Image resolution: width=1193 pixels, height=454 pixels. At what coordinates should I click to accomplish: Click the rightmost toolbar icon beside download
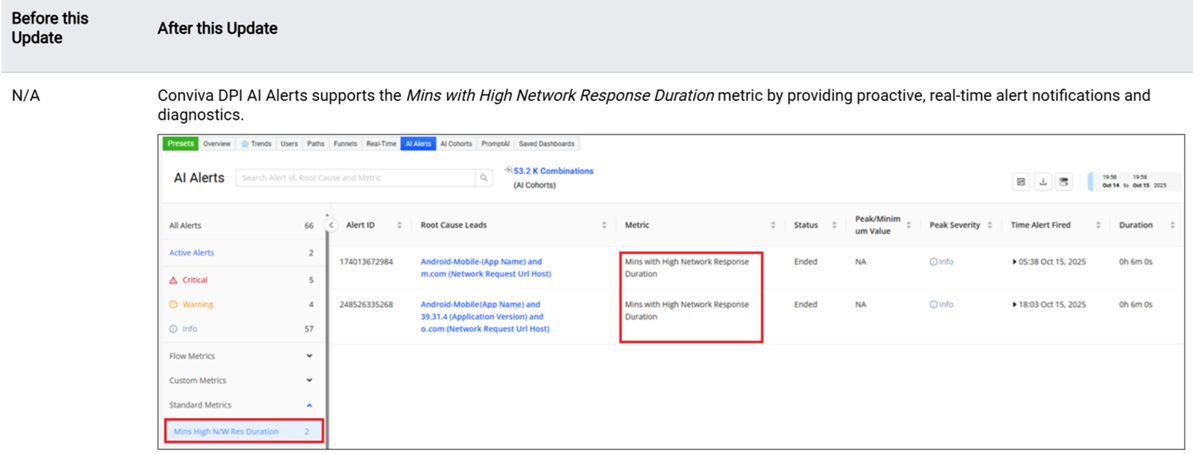1064,182
